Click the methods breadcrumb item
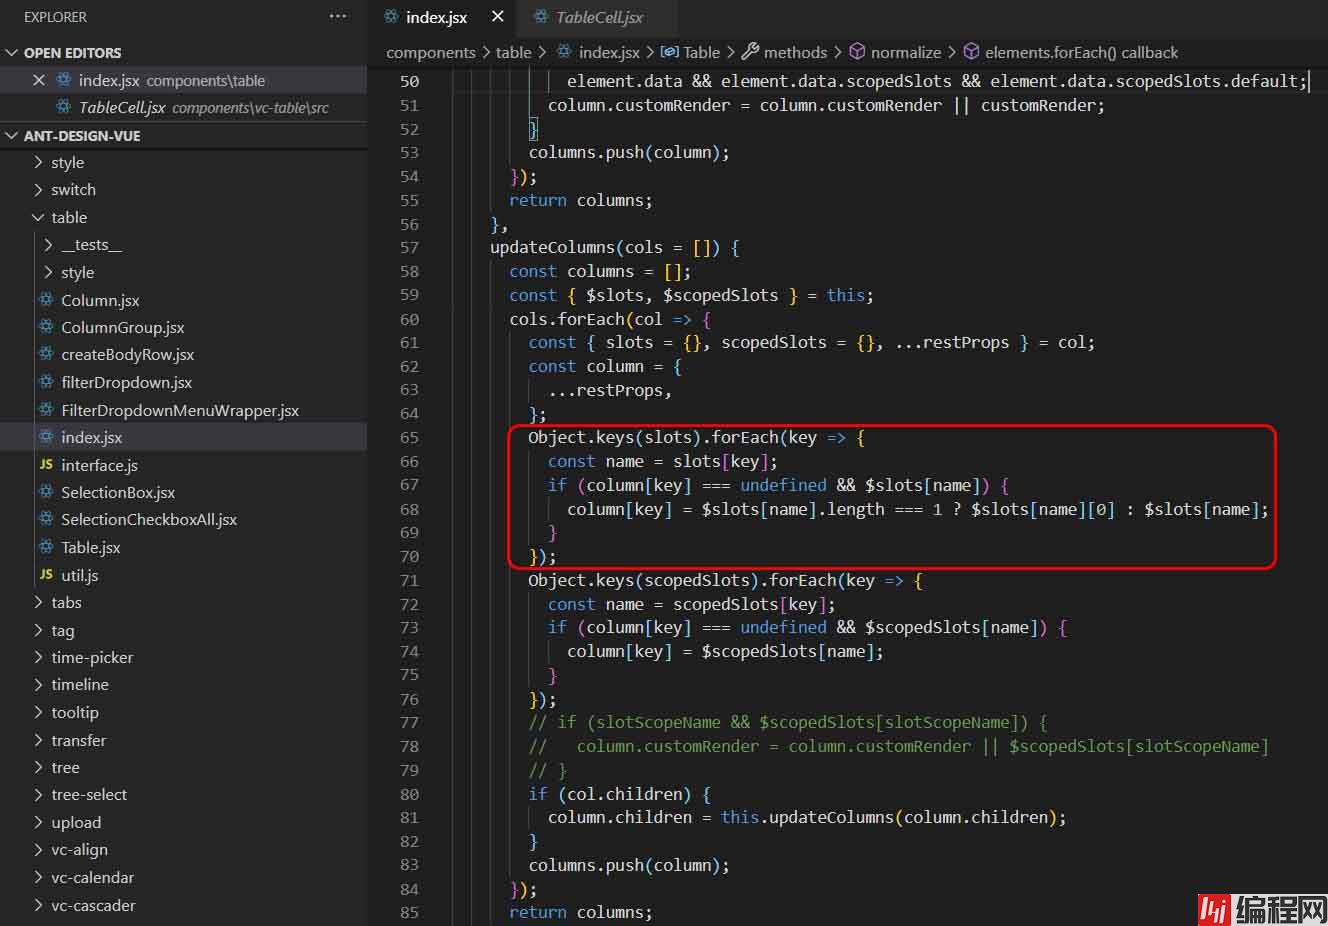The height and width of the screenshot is (926, 1328). click(795, 52)
